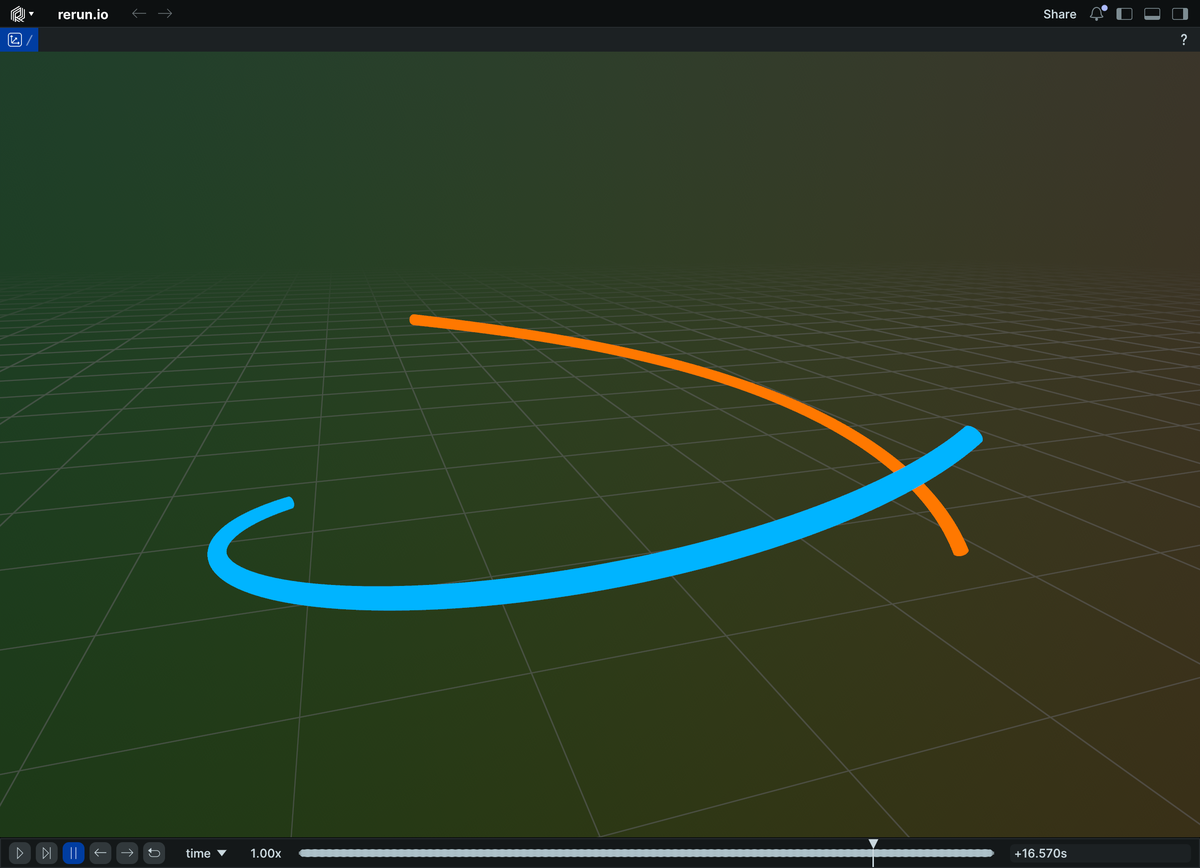Click the Share button
The image size is (1200, 868).
tap(1059, 14)
